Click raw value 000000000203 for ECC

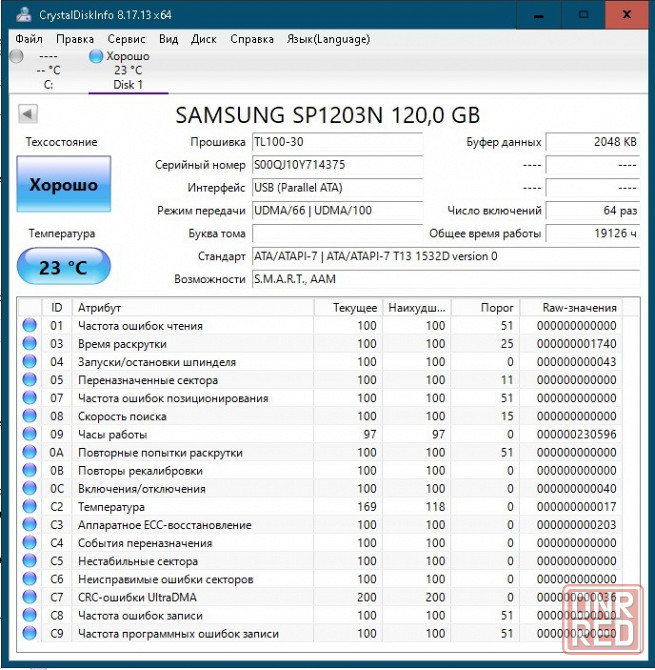[x=576, y=525]
